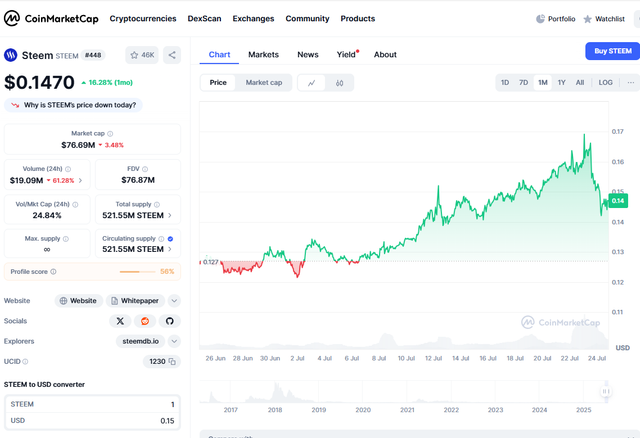
Task: Expand Total supply details chevron
Action: click(170, 216)
